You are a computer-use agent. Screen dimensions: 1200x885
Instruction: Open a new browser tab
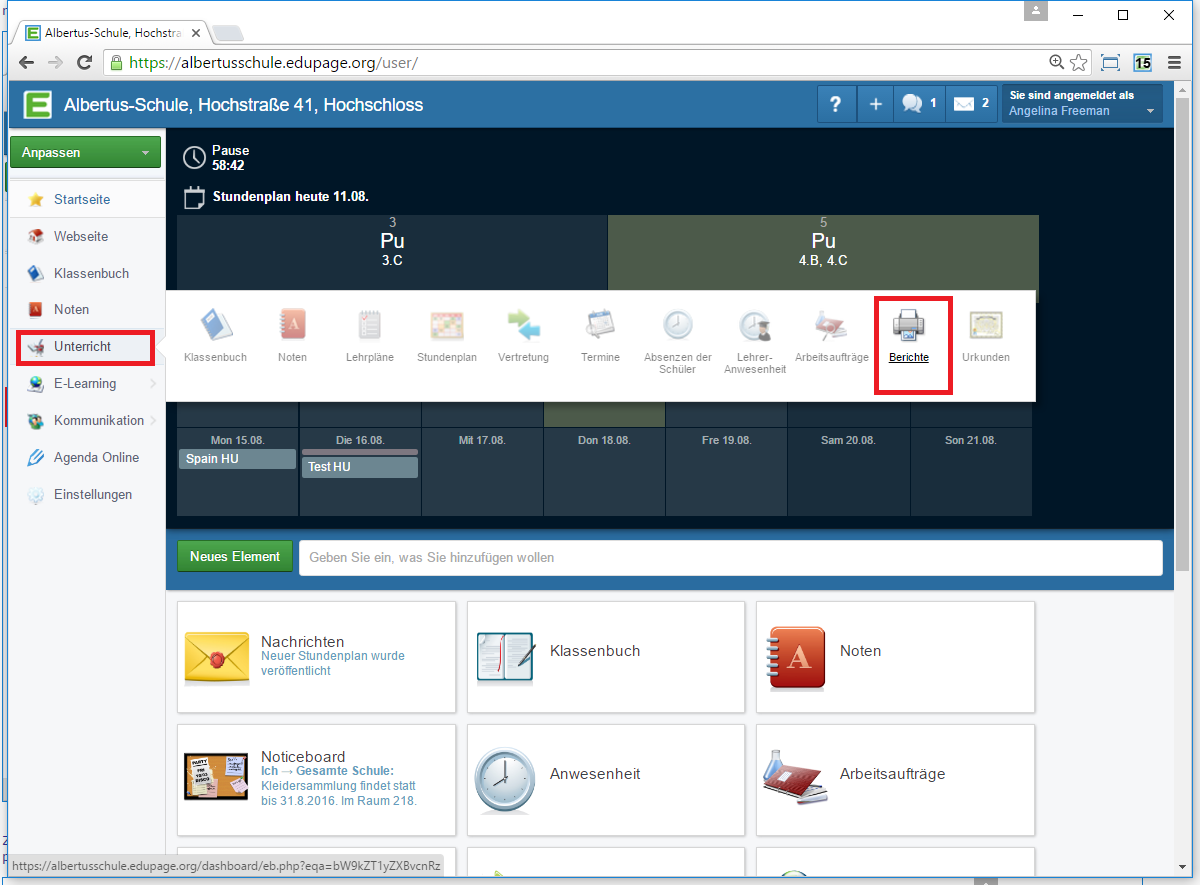(x=228, y=33)
